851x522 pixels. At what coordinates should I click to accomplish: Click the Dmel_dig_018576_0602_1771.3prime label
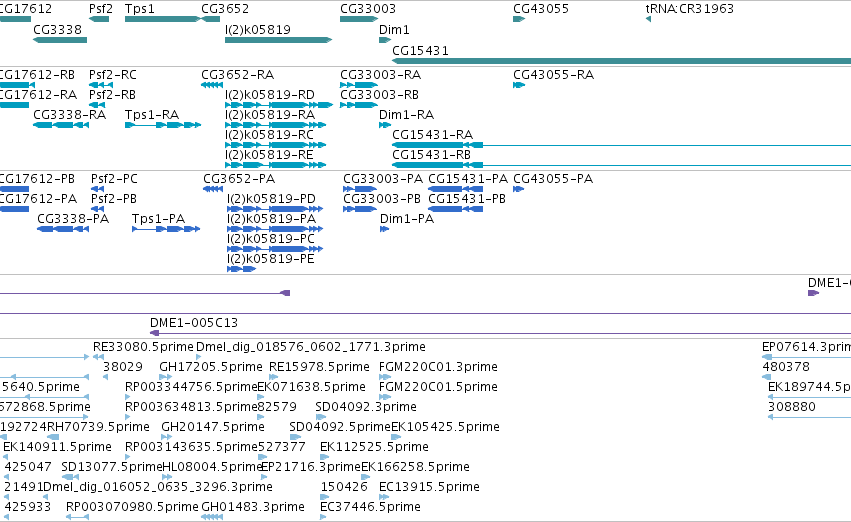(x=310, y=347)
